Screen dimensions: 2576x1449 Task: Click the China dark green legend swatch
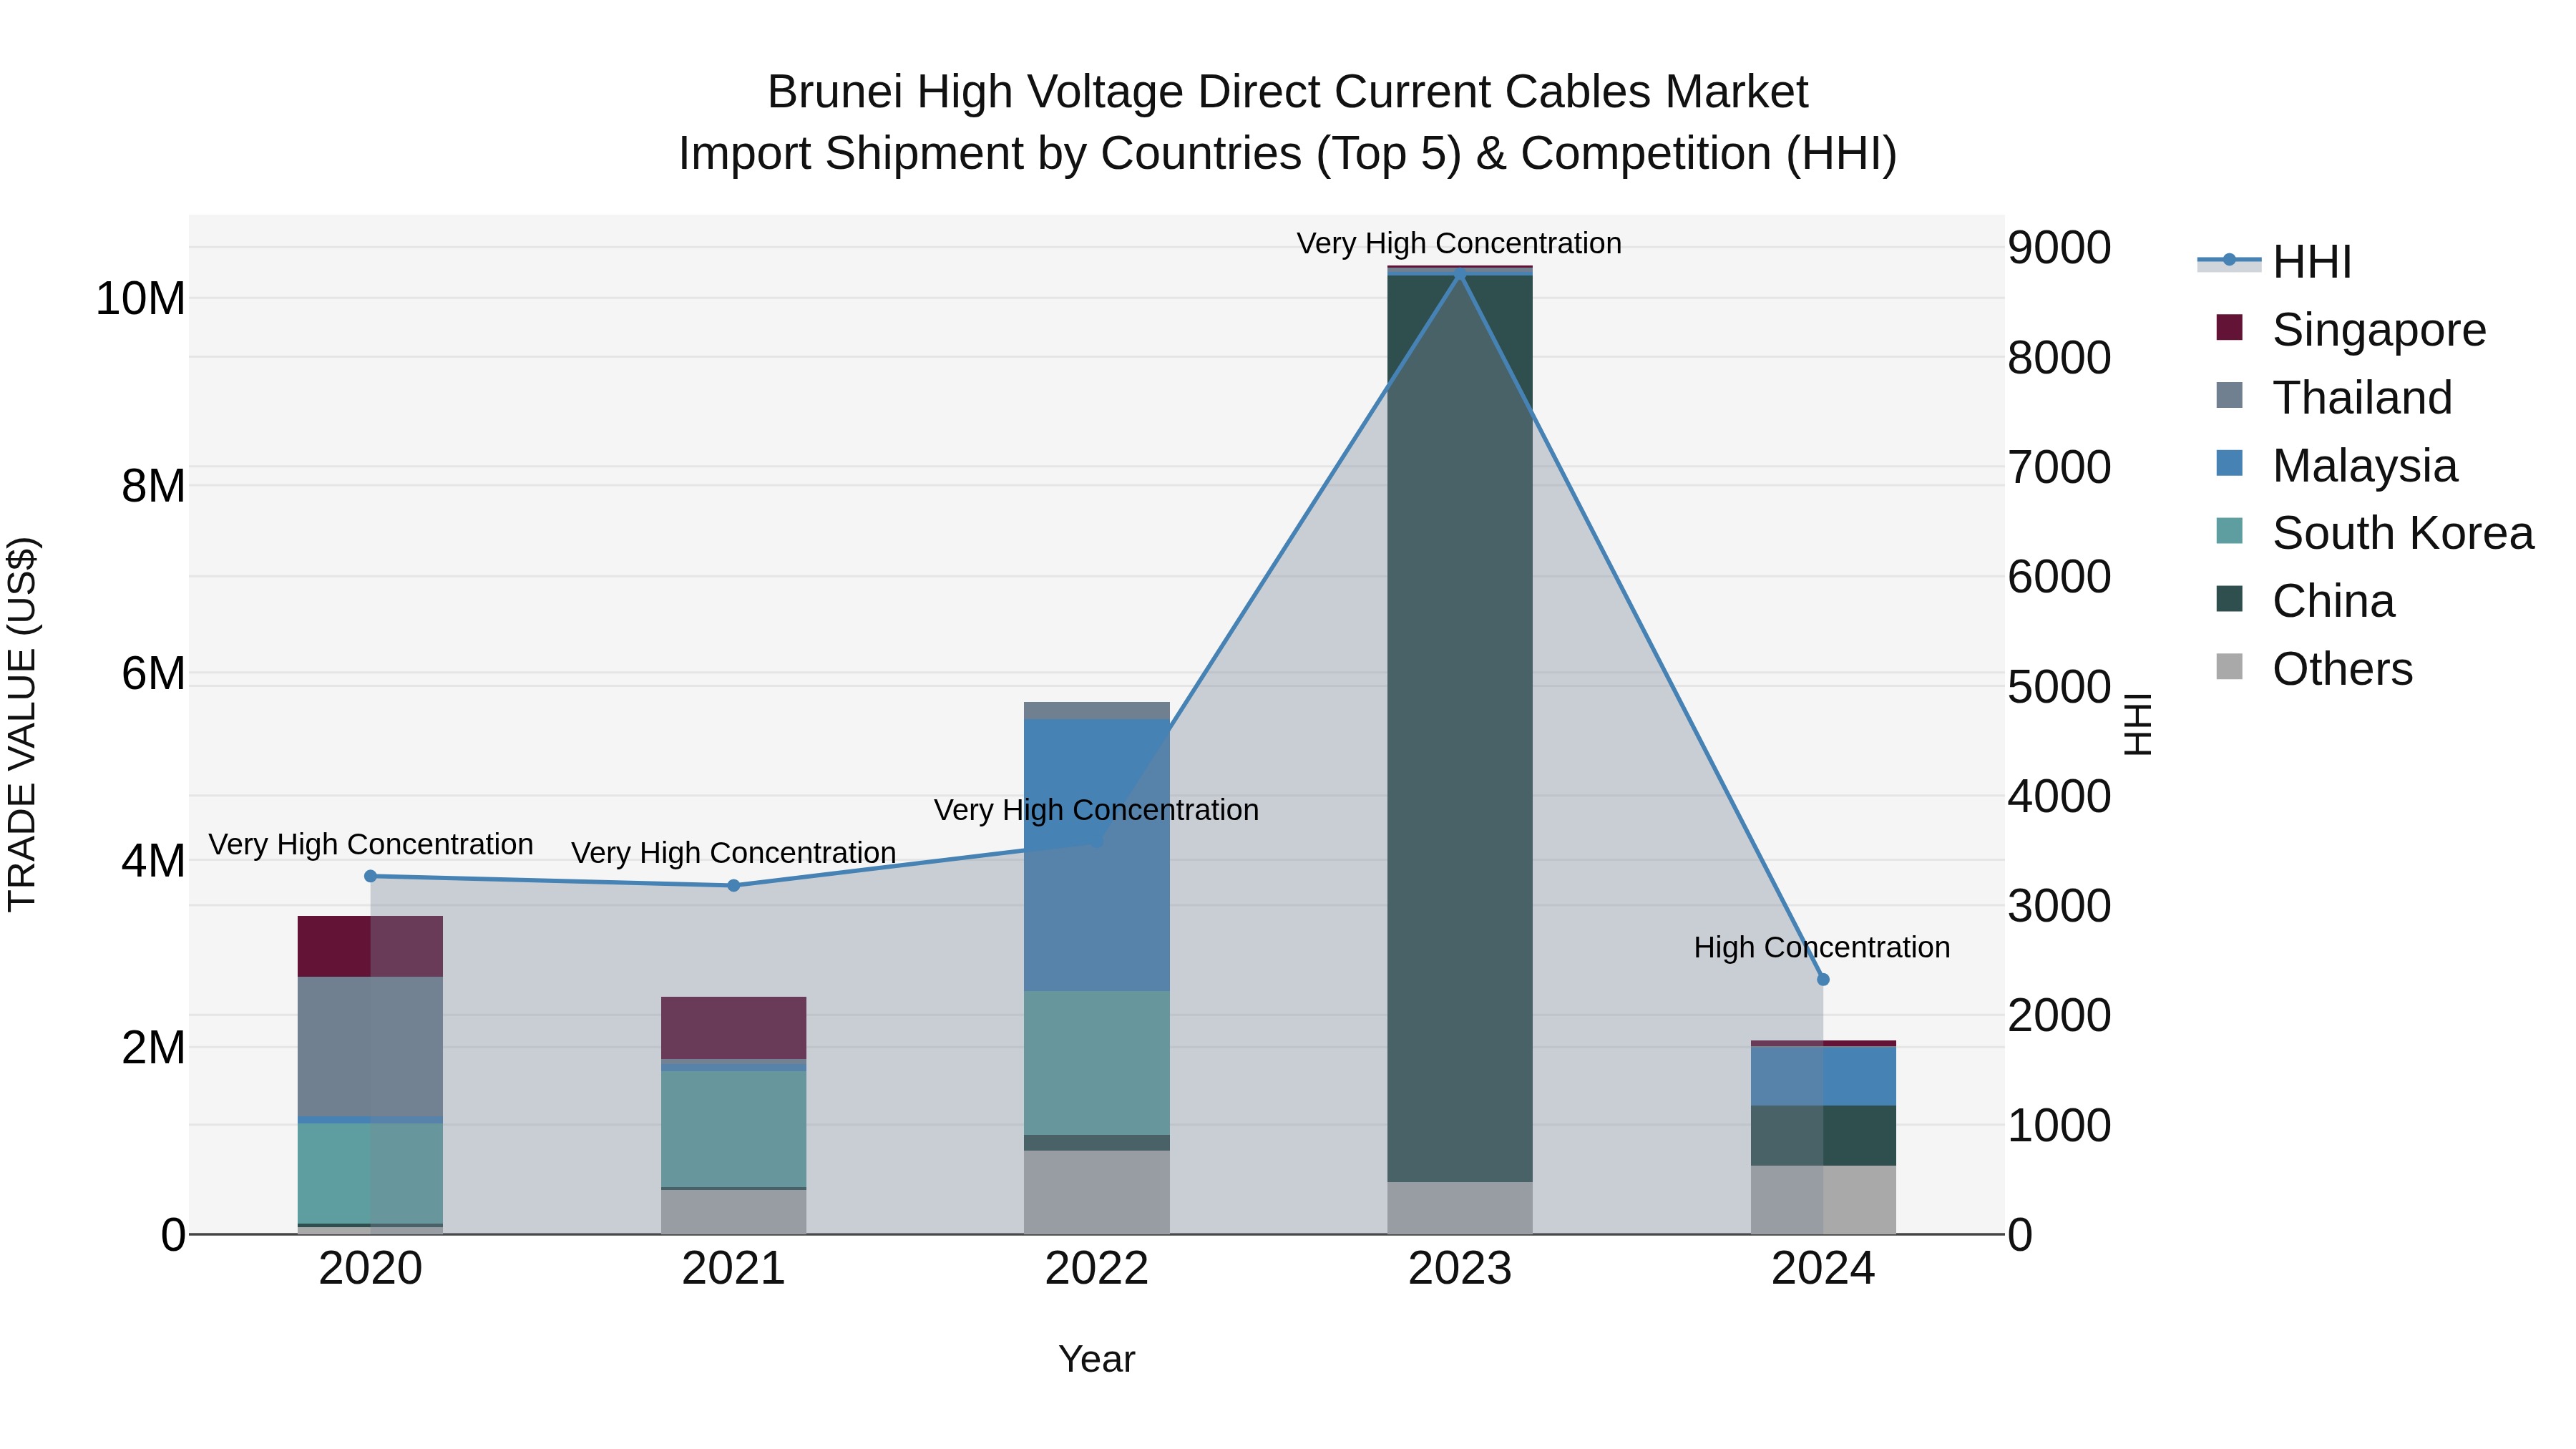tap(2229, 599)
